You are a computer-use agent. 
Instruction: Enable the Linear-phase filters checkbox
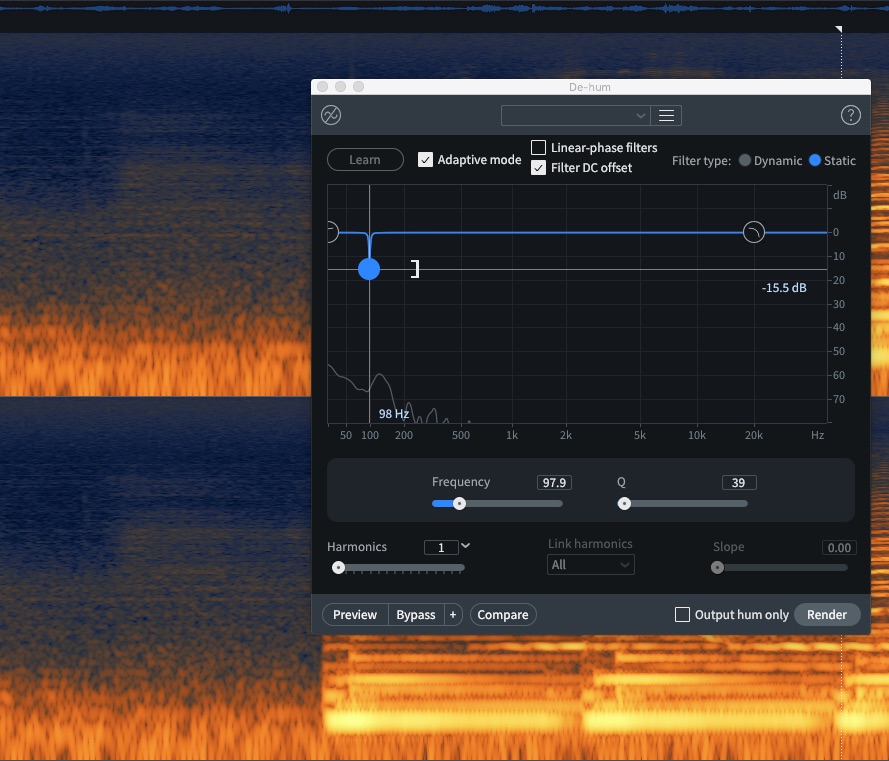click(x=538, y=147)
